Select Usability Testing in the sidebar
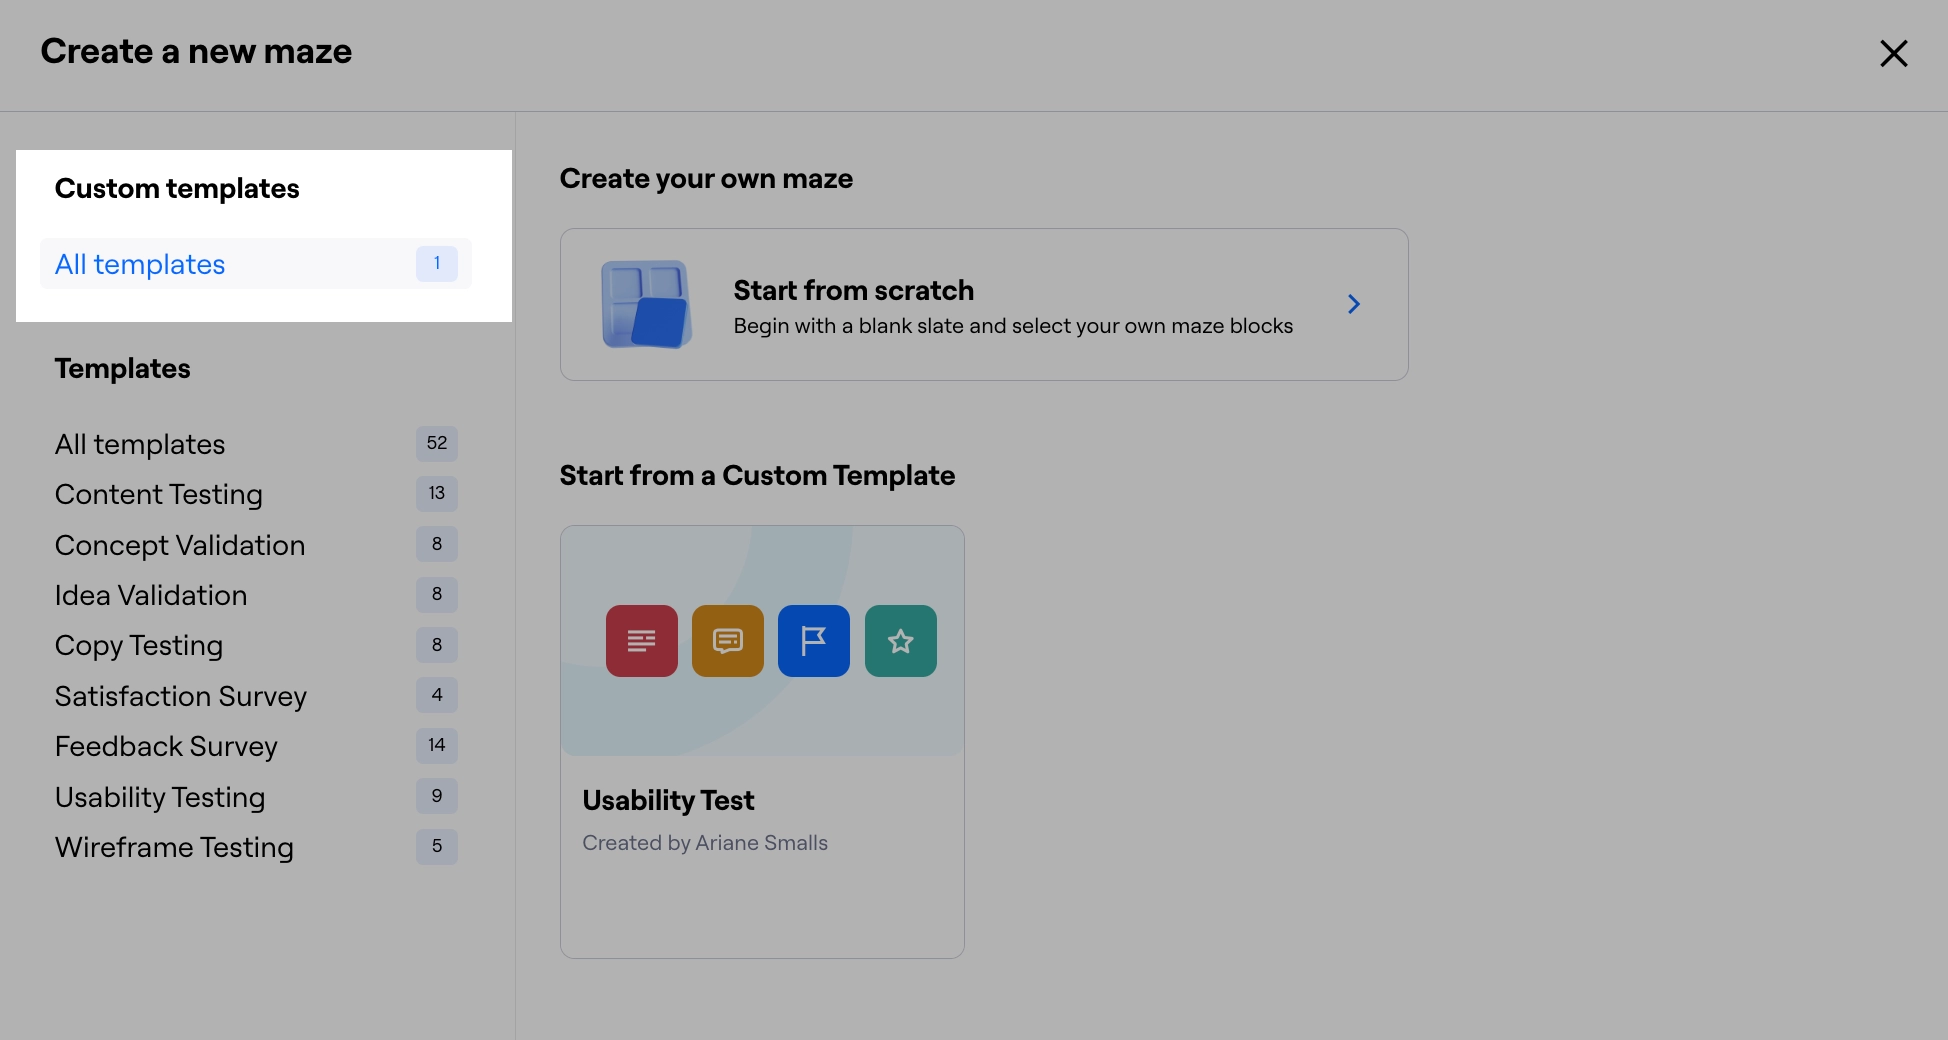 pyautogui.click(x=160, y=797)
